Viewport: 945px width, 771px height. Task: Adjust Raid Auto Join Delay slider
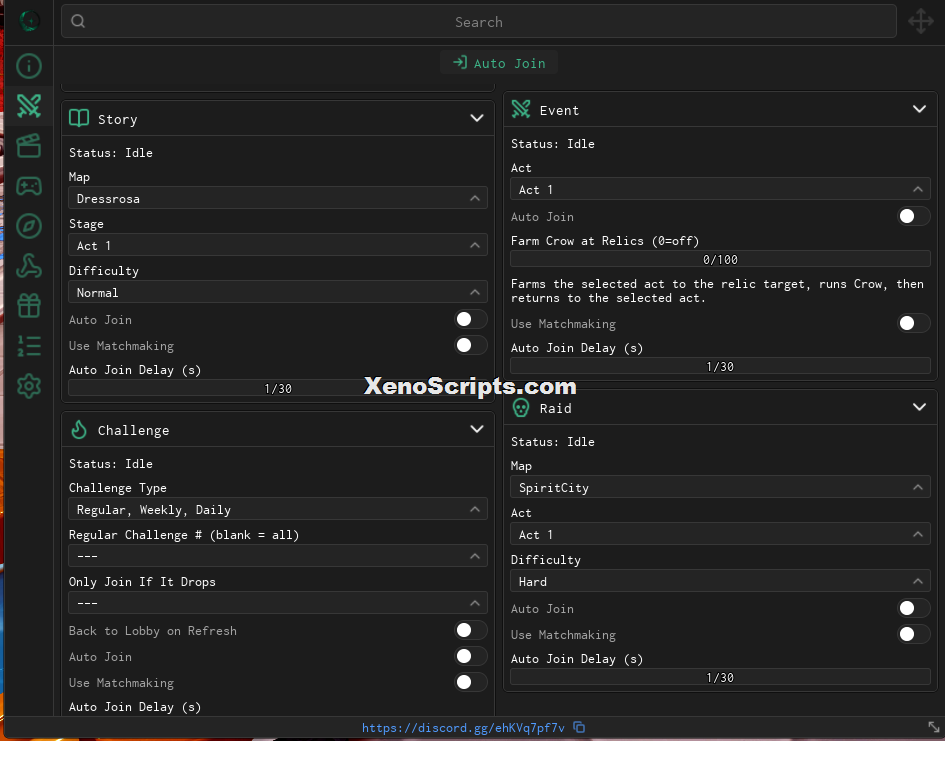click(720, 677)
